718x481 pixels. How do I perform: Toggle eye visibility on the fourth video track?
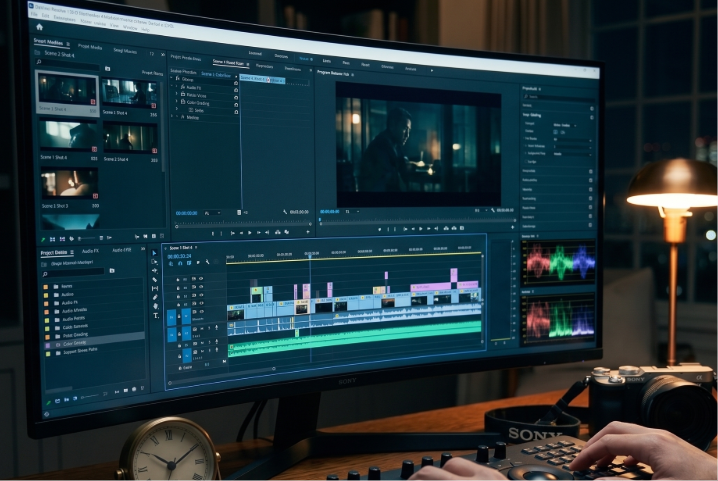(x=201, y=303)
